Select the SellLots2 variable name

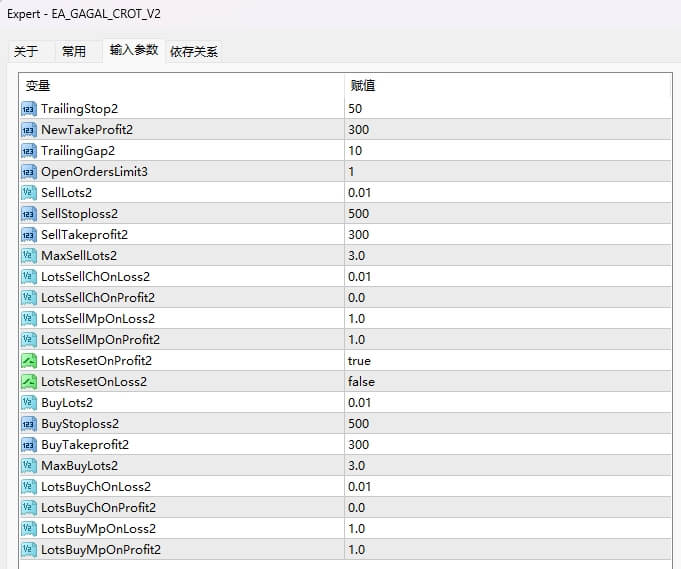(66, 192)
